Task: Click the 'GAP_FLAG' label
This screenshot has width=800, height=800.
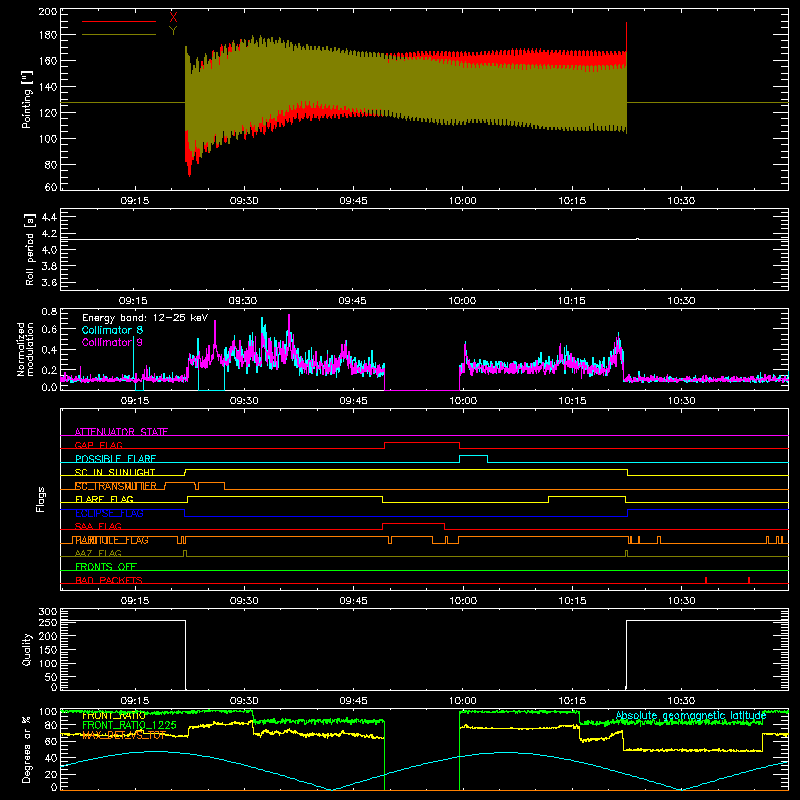Action: (98, 445)
